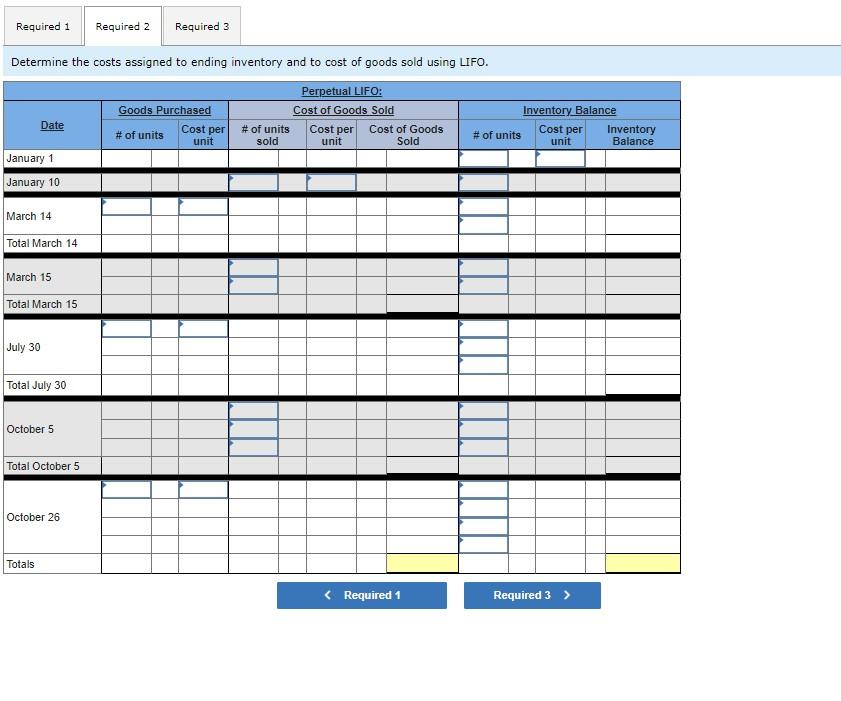Viewport: 841px width, 701px height.
Task: Click the Total March 14 row label
Action: [42, 243]
